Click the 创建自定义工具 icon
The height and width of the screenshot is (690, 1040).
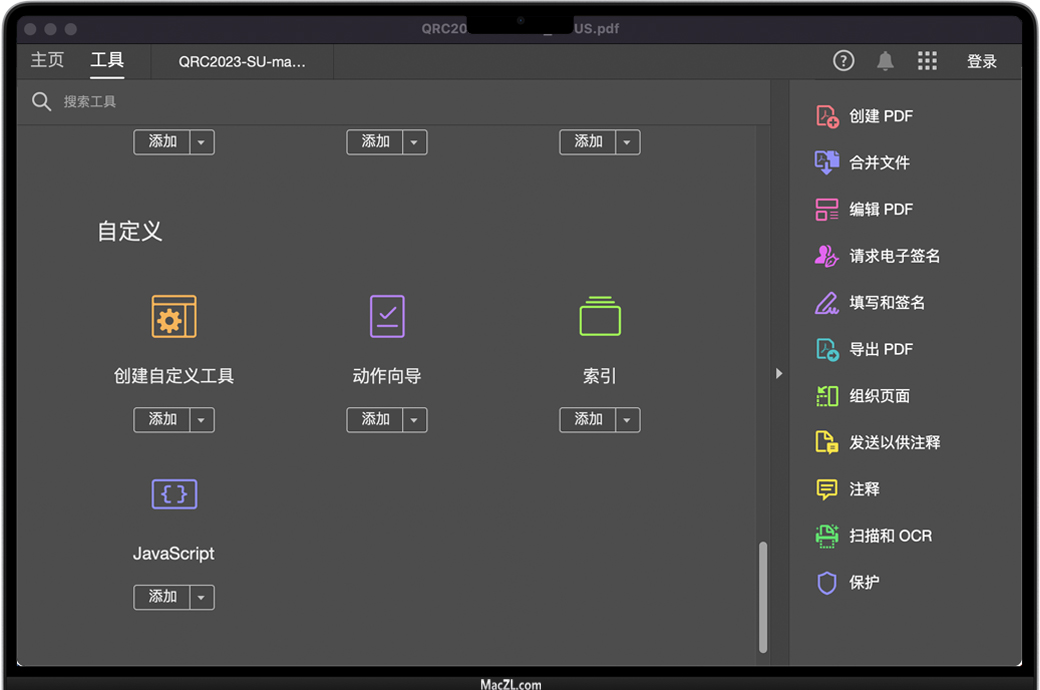tap(174, 316)
